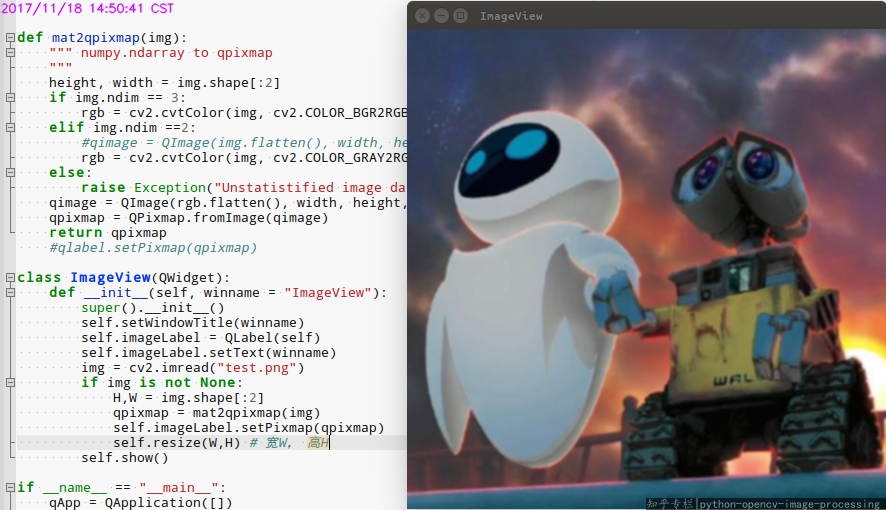Viewport: 886px width, 510px height.
Task: Click 'self.setWindowTitle(winname)' line
Action: 193,322
